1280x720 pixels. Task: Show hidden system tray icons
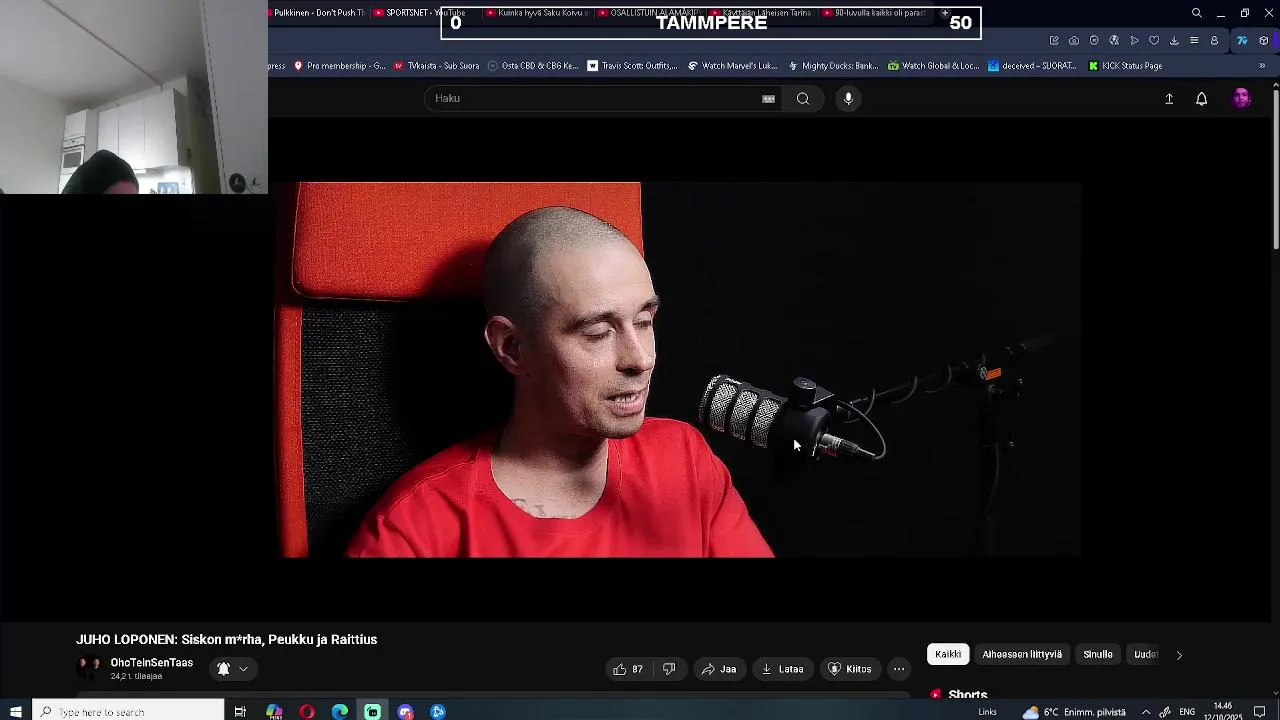(x=1146, y=712)
